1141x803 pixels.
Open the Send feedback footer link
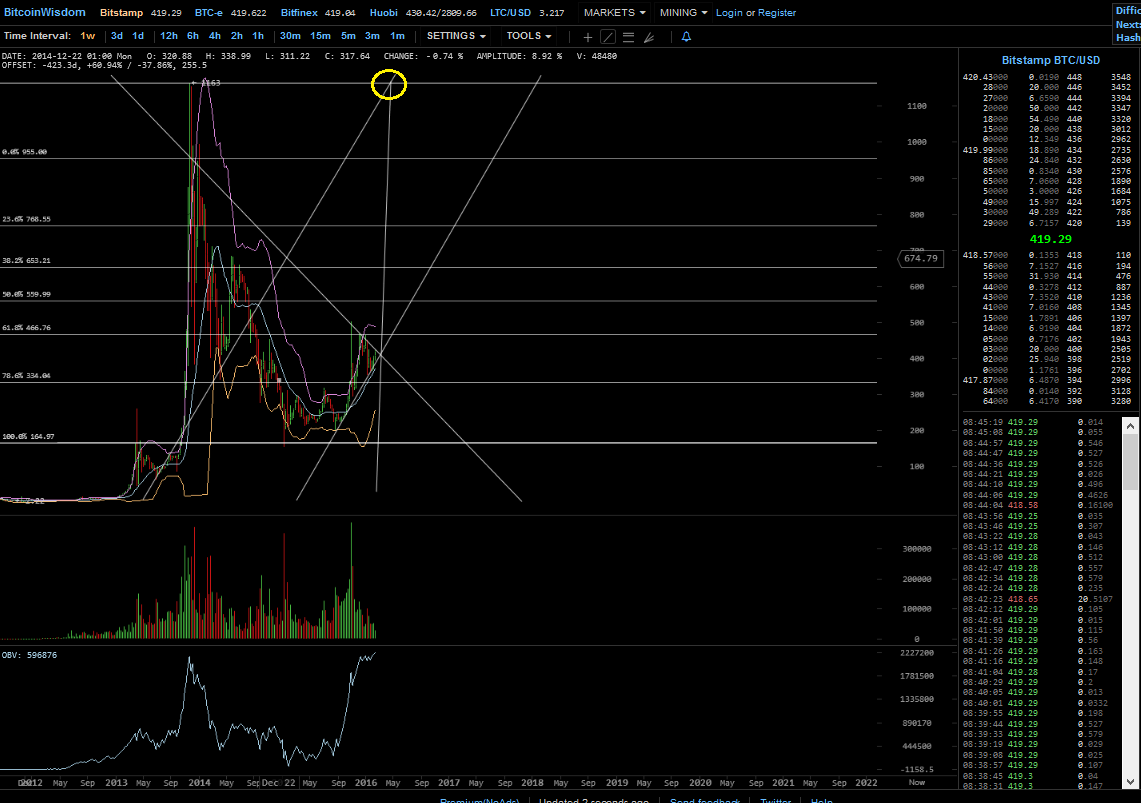704,800
